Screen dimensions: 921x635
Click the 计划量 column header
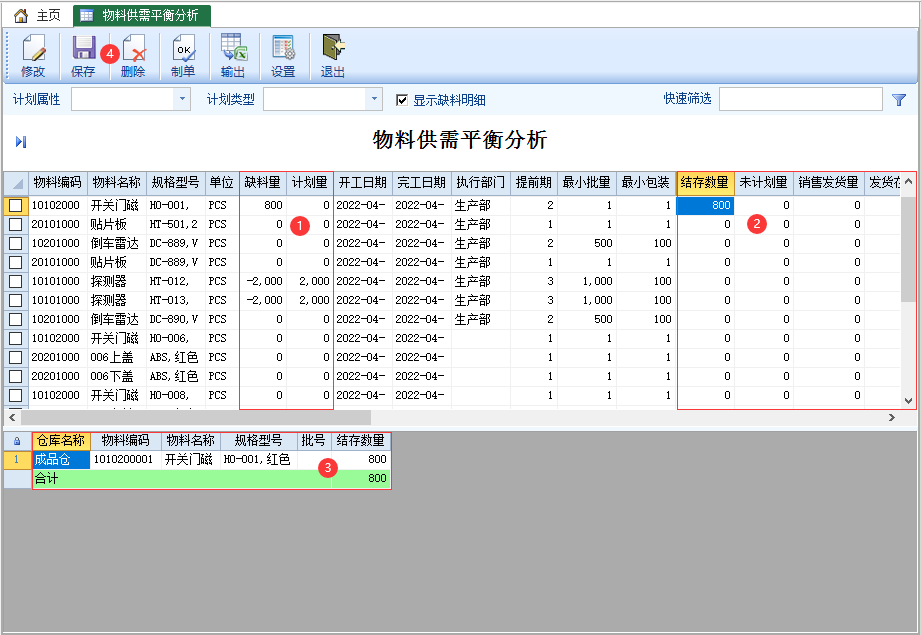(310, 183)
